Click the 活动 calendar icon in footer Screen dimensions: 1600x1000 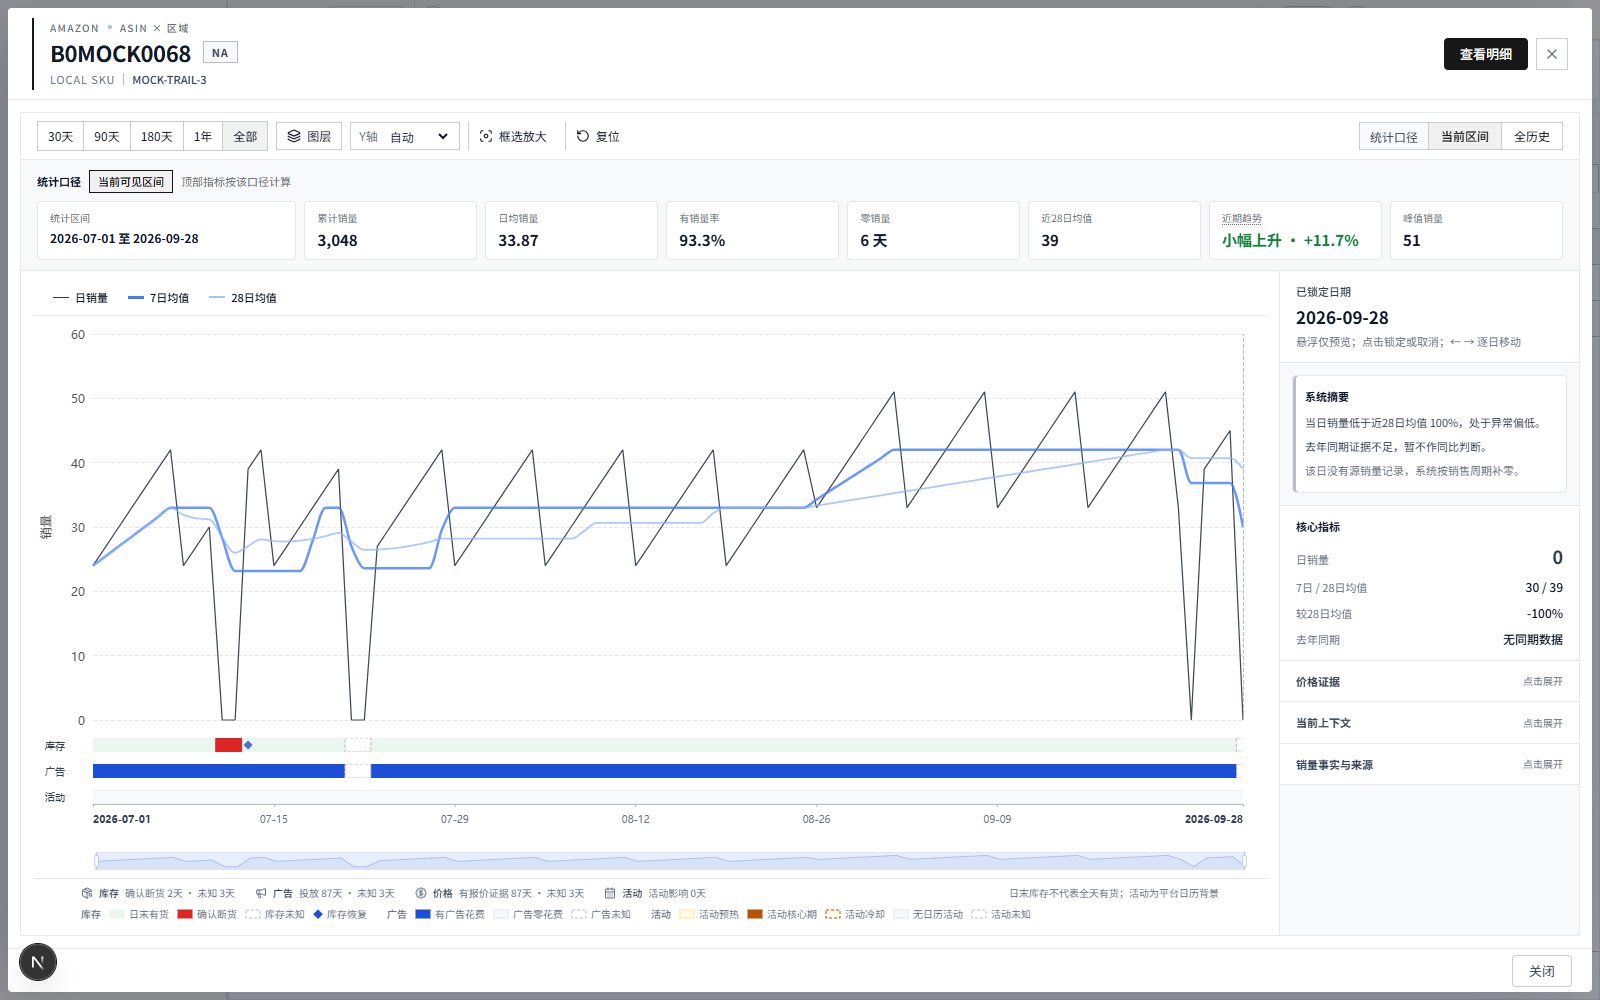[x=610, y=893]
